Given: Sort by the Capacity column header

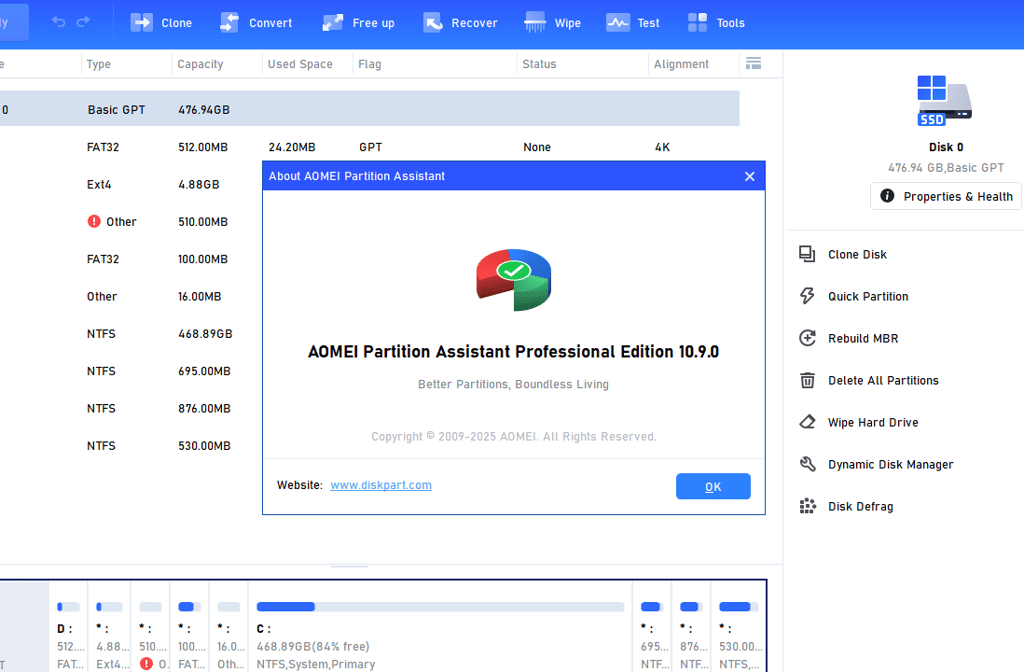Looking at the screenshot, I should point(200,64).
